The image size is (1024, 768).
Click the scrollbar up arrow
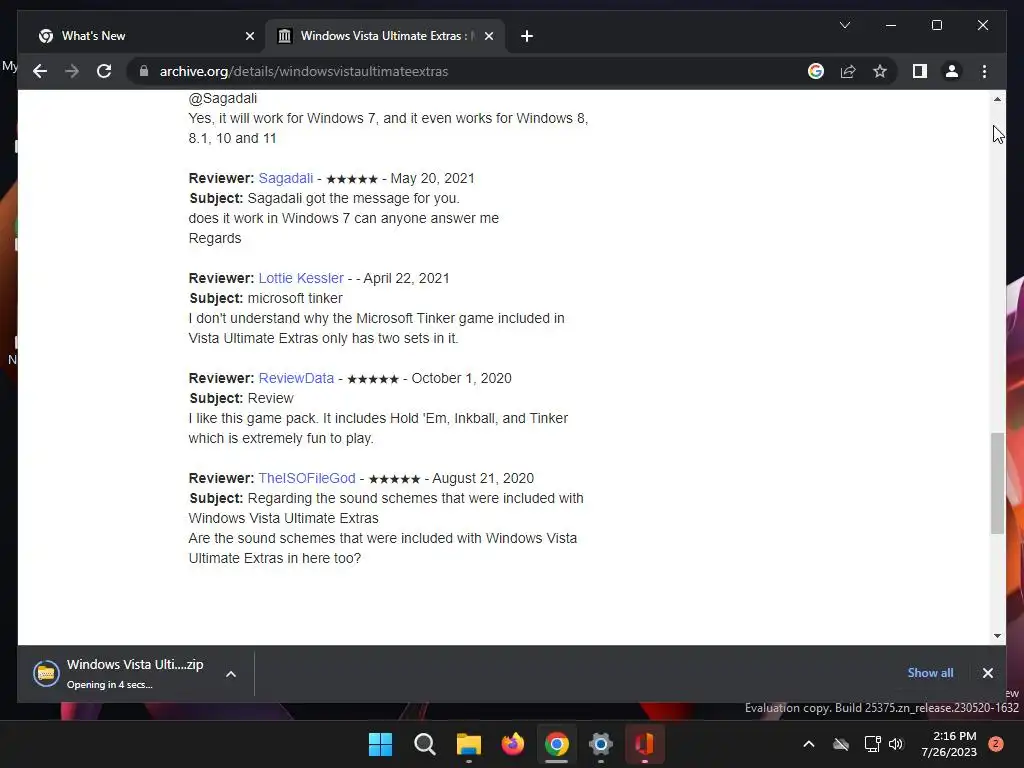997,99
